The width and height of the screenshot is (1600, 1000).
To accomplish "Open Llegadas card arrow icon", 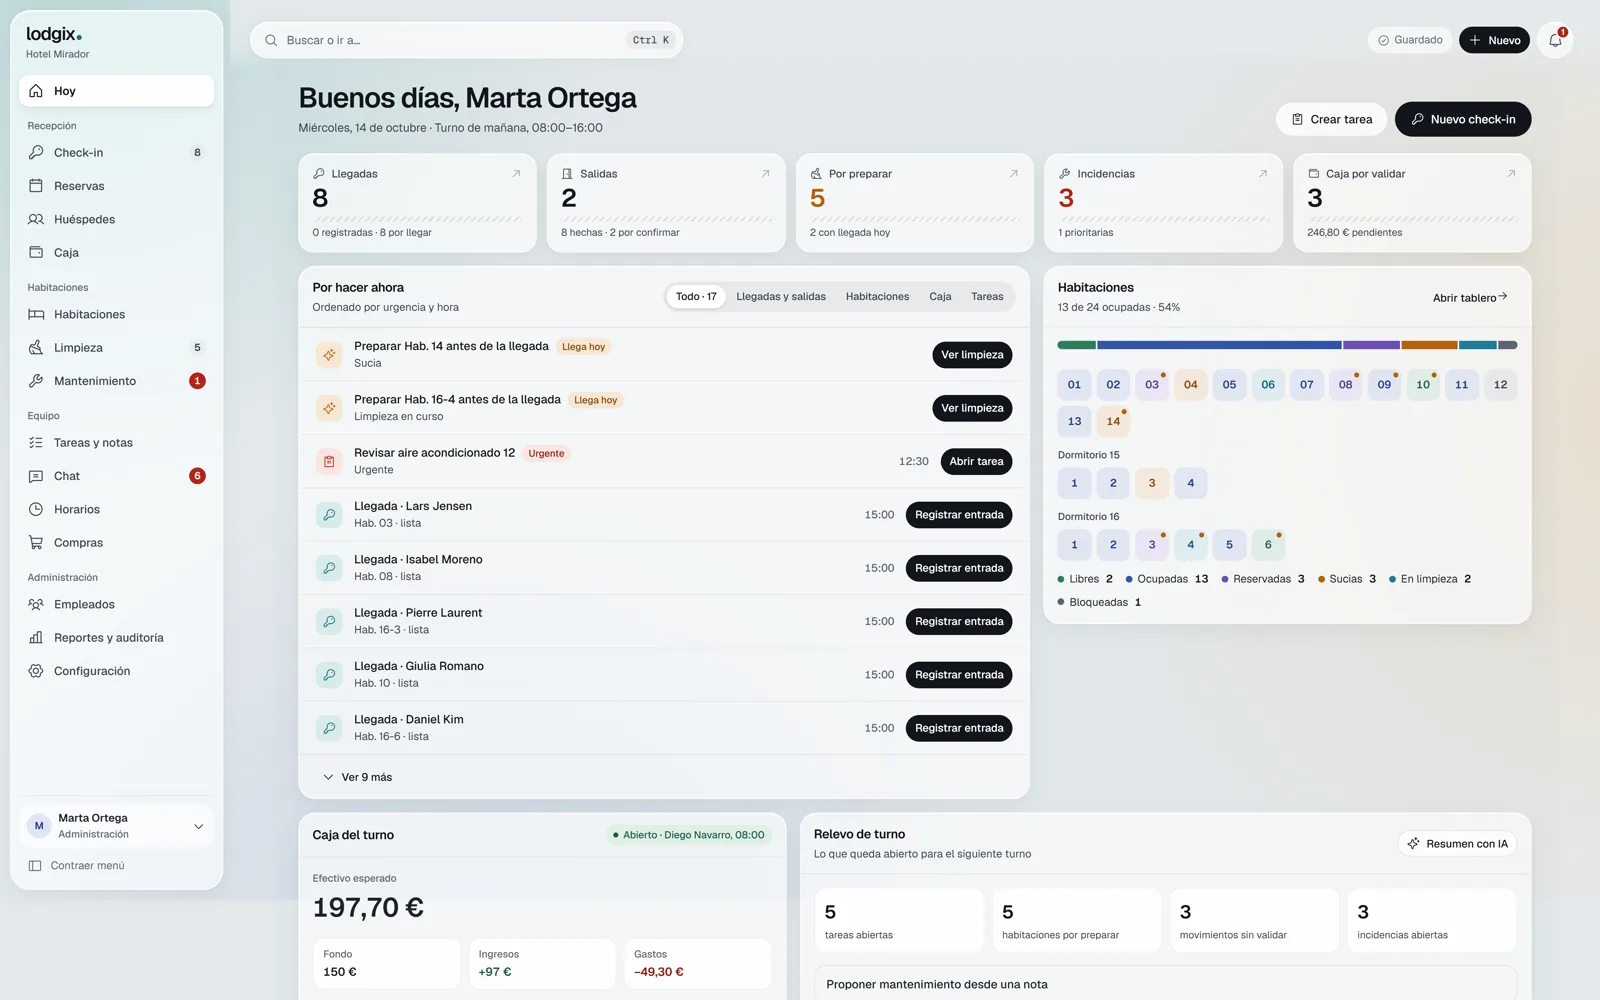I will coord(517,173).
